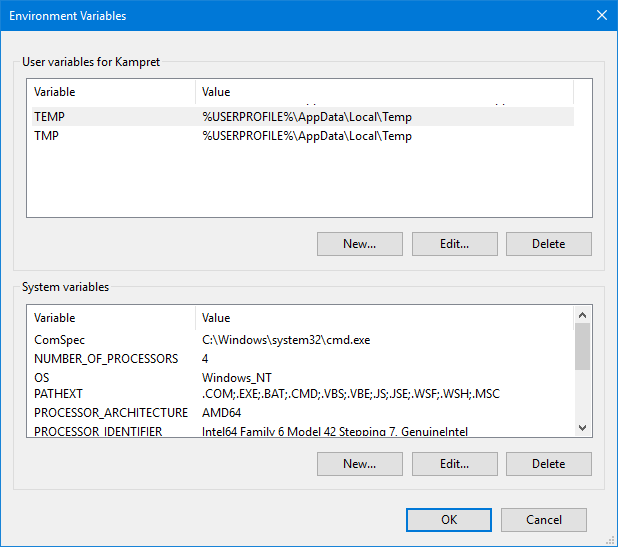Close the Environment Variables dialog
Viewport: 618px width, 547px height.
[x=601, y=15]
